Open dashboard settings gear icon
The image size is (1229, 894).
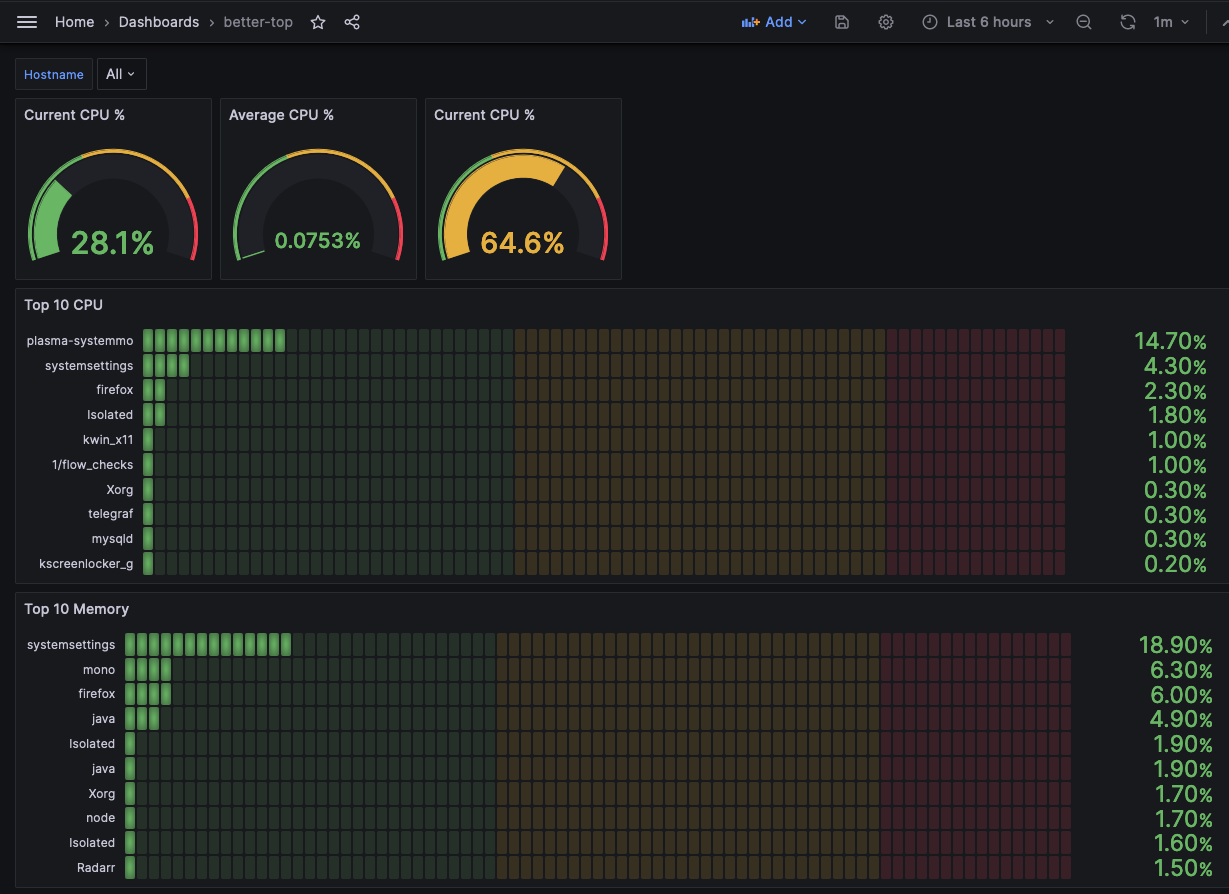(886, 22)
